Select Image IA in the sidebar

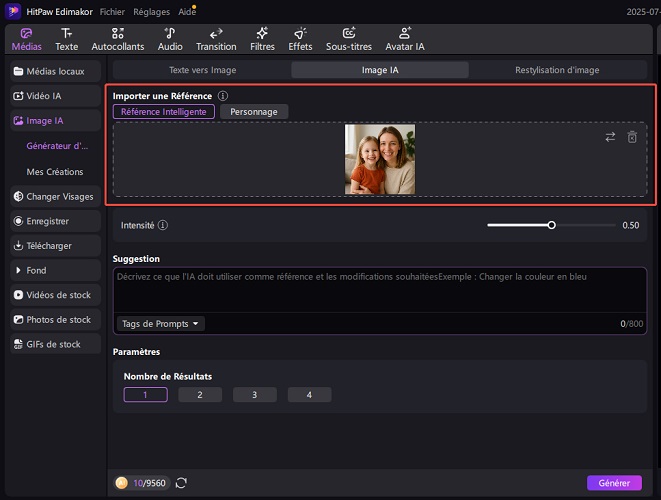(55, 121)
